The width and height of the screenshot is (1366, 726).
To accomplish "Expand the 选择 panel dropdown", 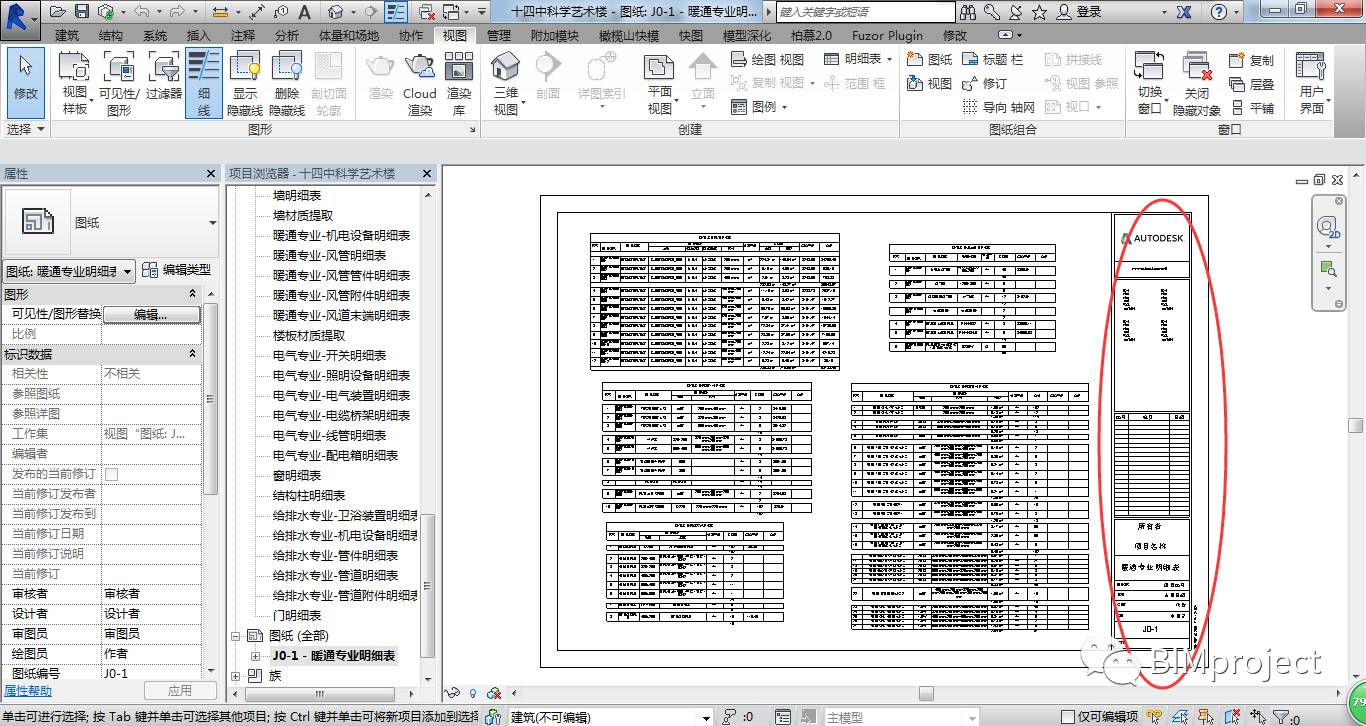I will pos(25,129).
